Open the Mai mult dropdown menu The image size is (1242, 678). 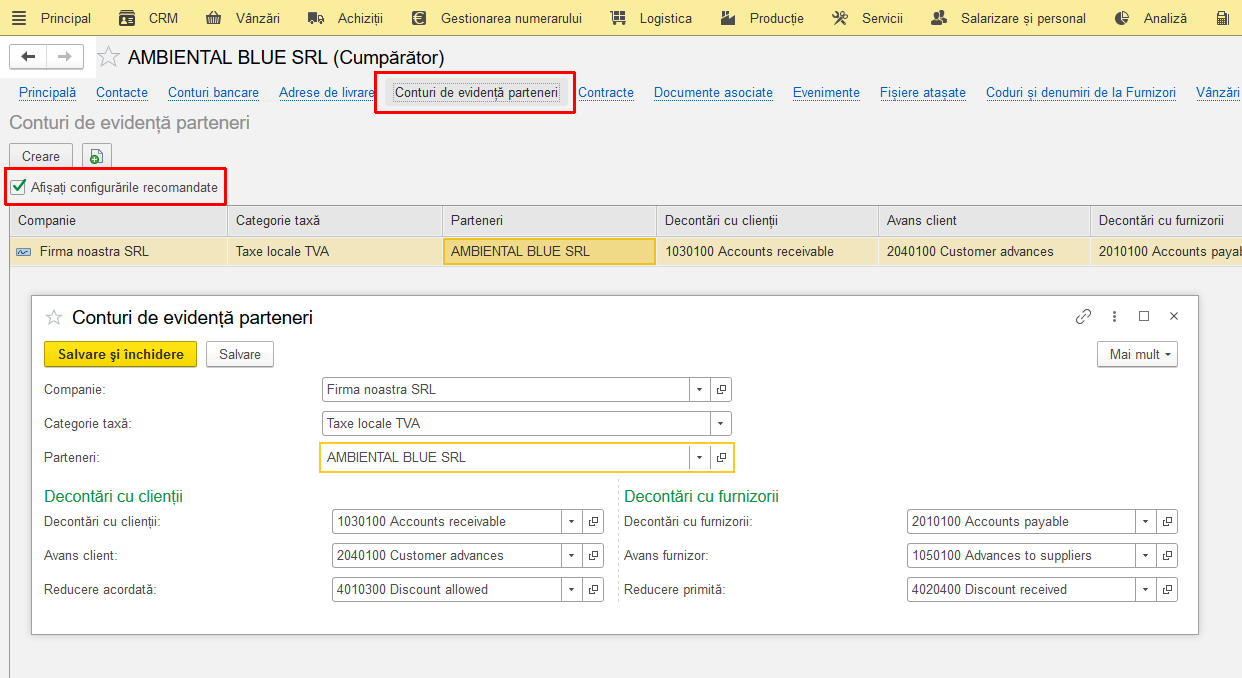click(x=1137, y=354)
